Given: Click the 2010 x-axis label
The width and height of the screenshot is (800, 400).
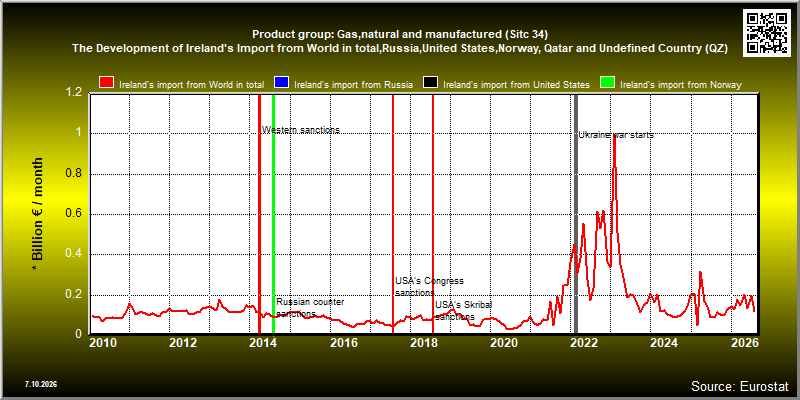Looking at the screenshot, I should (103, 343).
